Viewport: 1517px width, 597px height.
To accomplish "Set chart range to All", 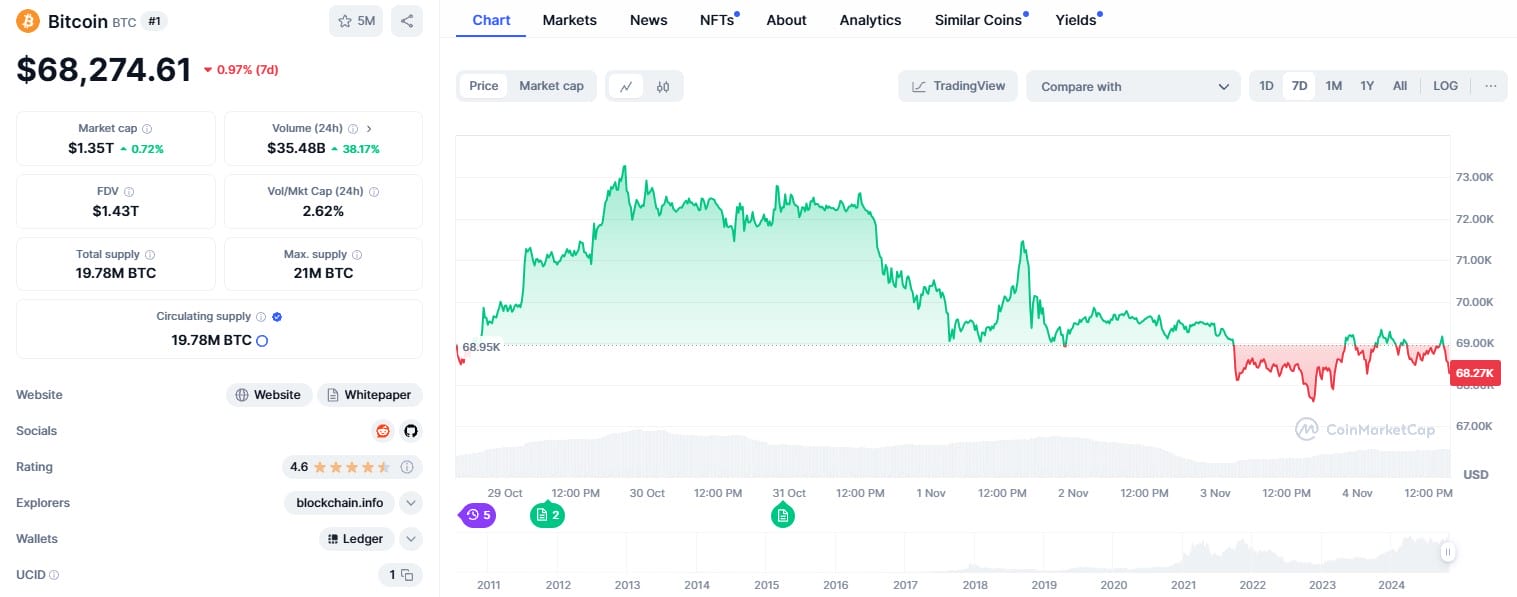I will [1400, 86].
